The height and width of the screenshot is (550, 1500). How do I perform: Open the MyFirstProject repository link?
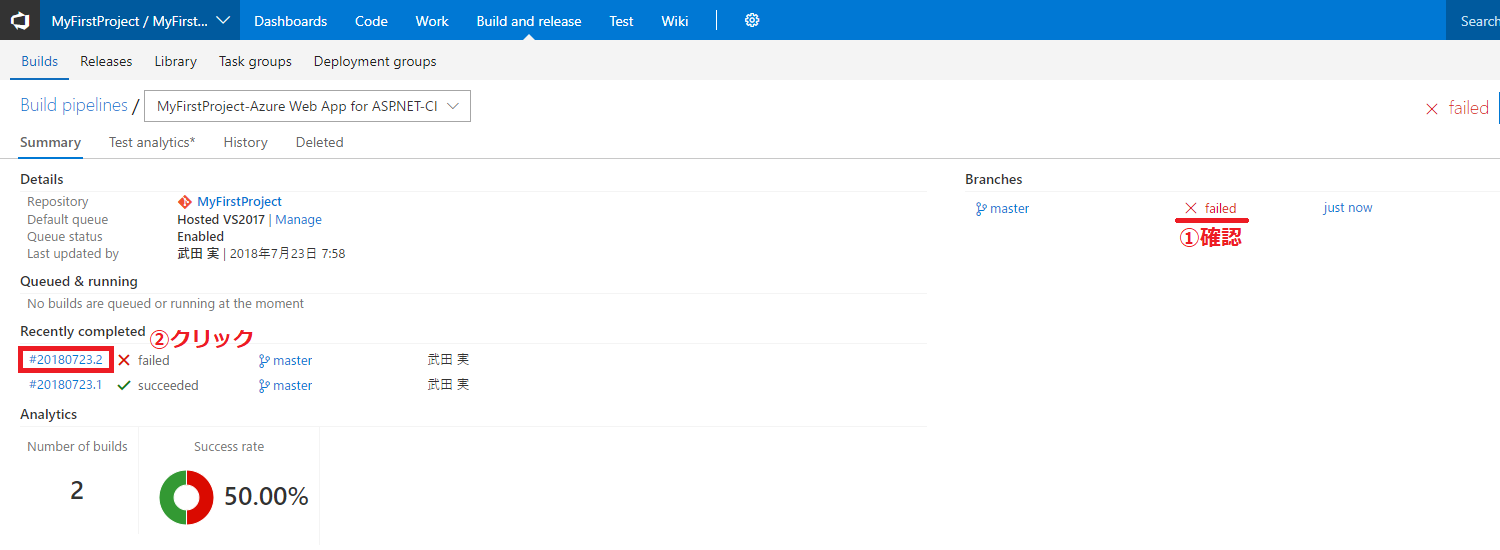coord(239,202)
